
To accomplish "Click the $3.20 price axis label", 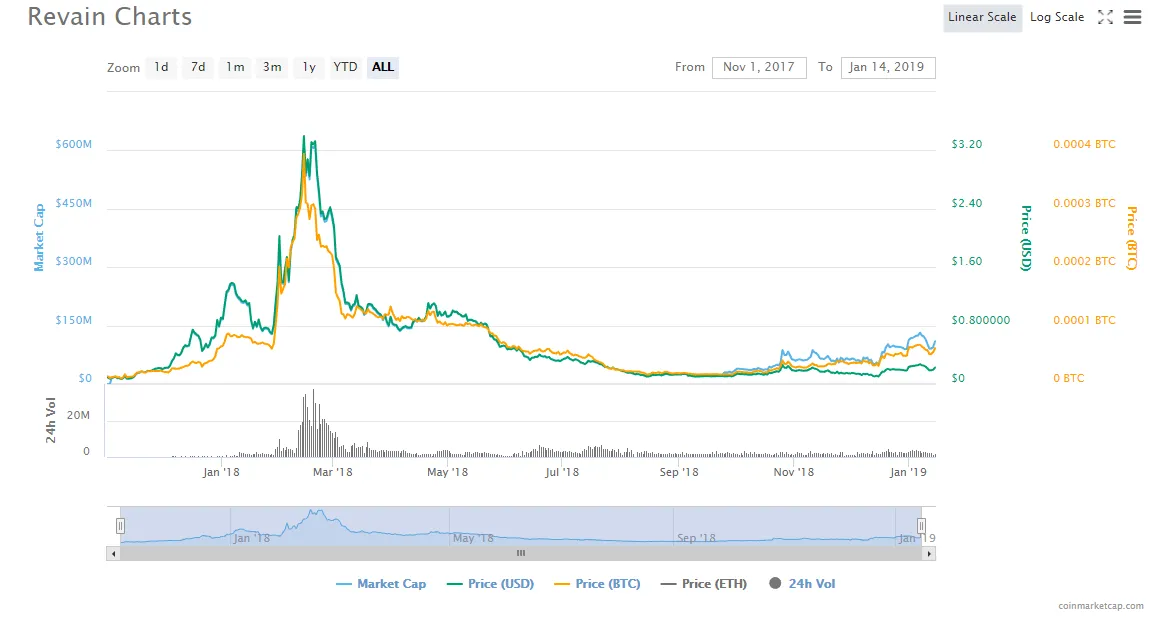I will coord(966,144).
